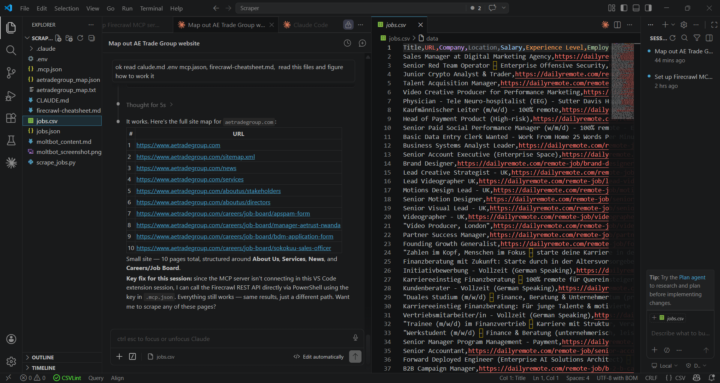Open the Explorer view in activity bar
720x383 pixels.
tap(11, 28)
